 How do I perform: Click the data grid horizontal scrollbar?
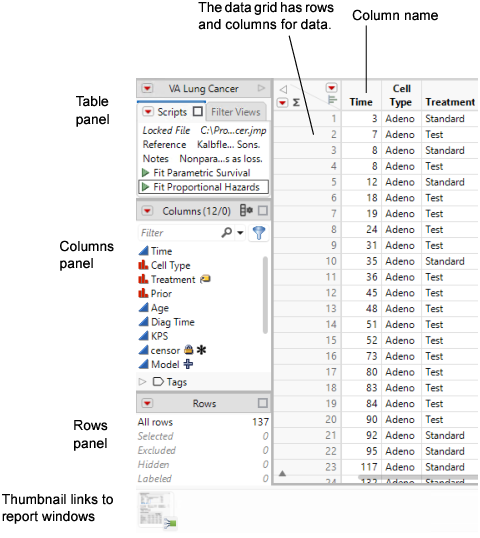418,477
